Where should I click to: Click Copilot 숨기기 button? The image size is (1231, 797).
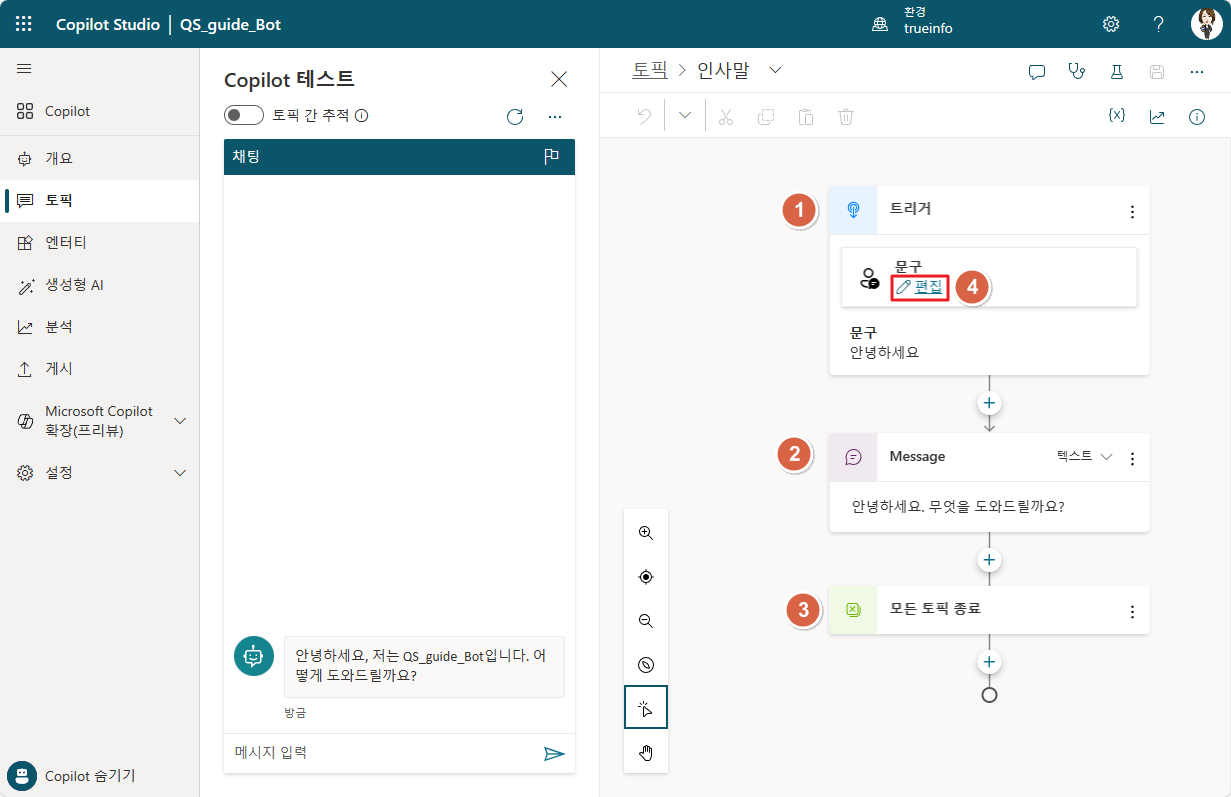(72, 776)
